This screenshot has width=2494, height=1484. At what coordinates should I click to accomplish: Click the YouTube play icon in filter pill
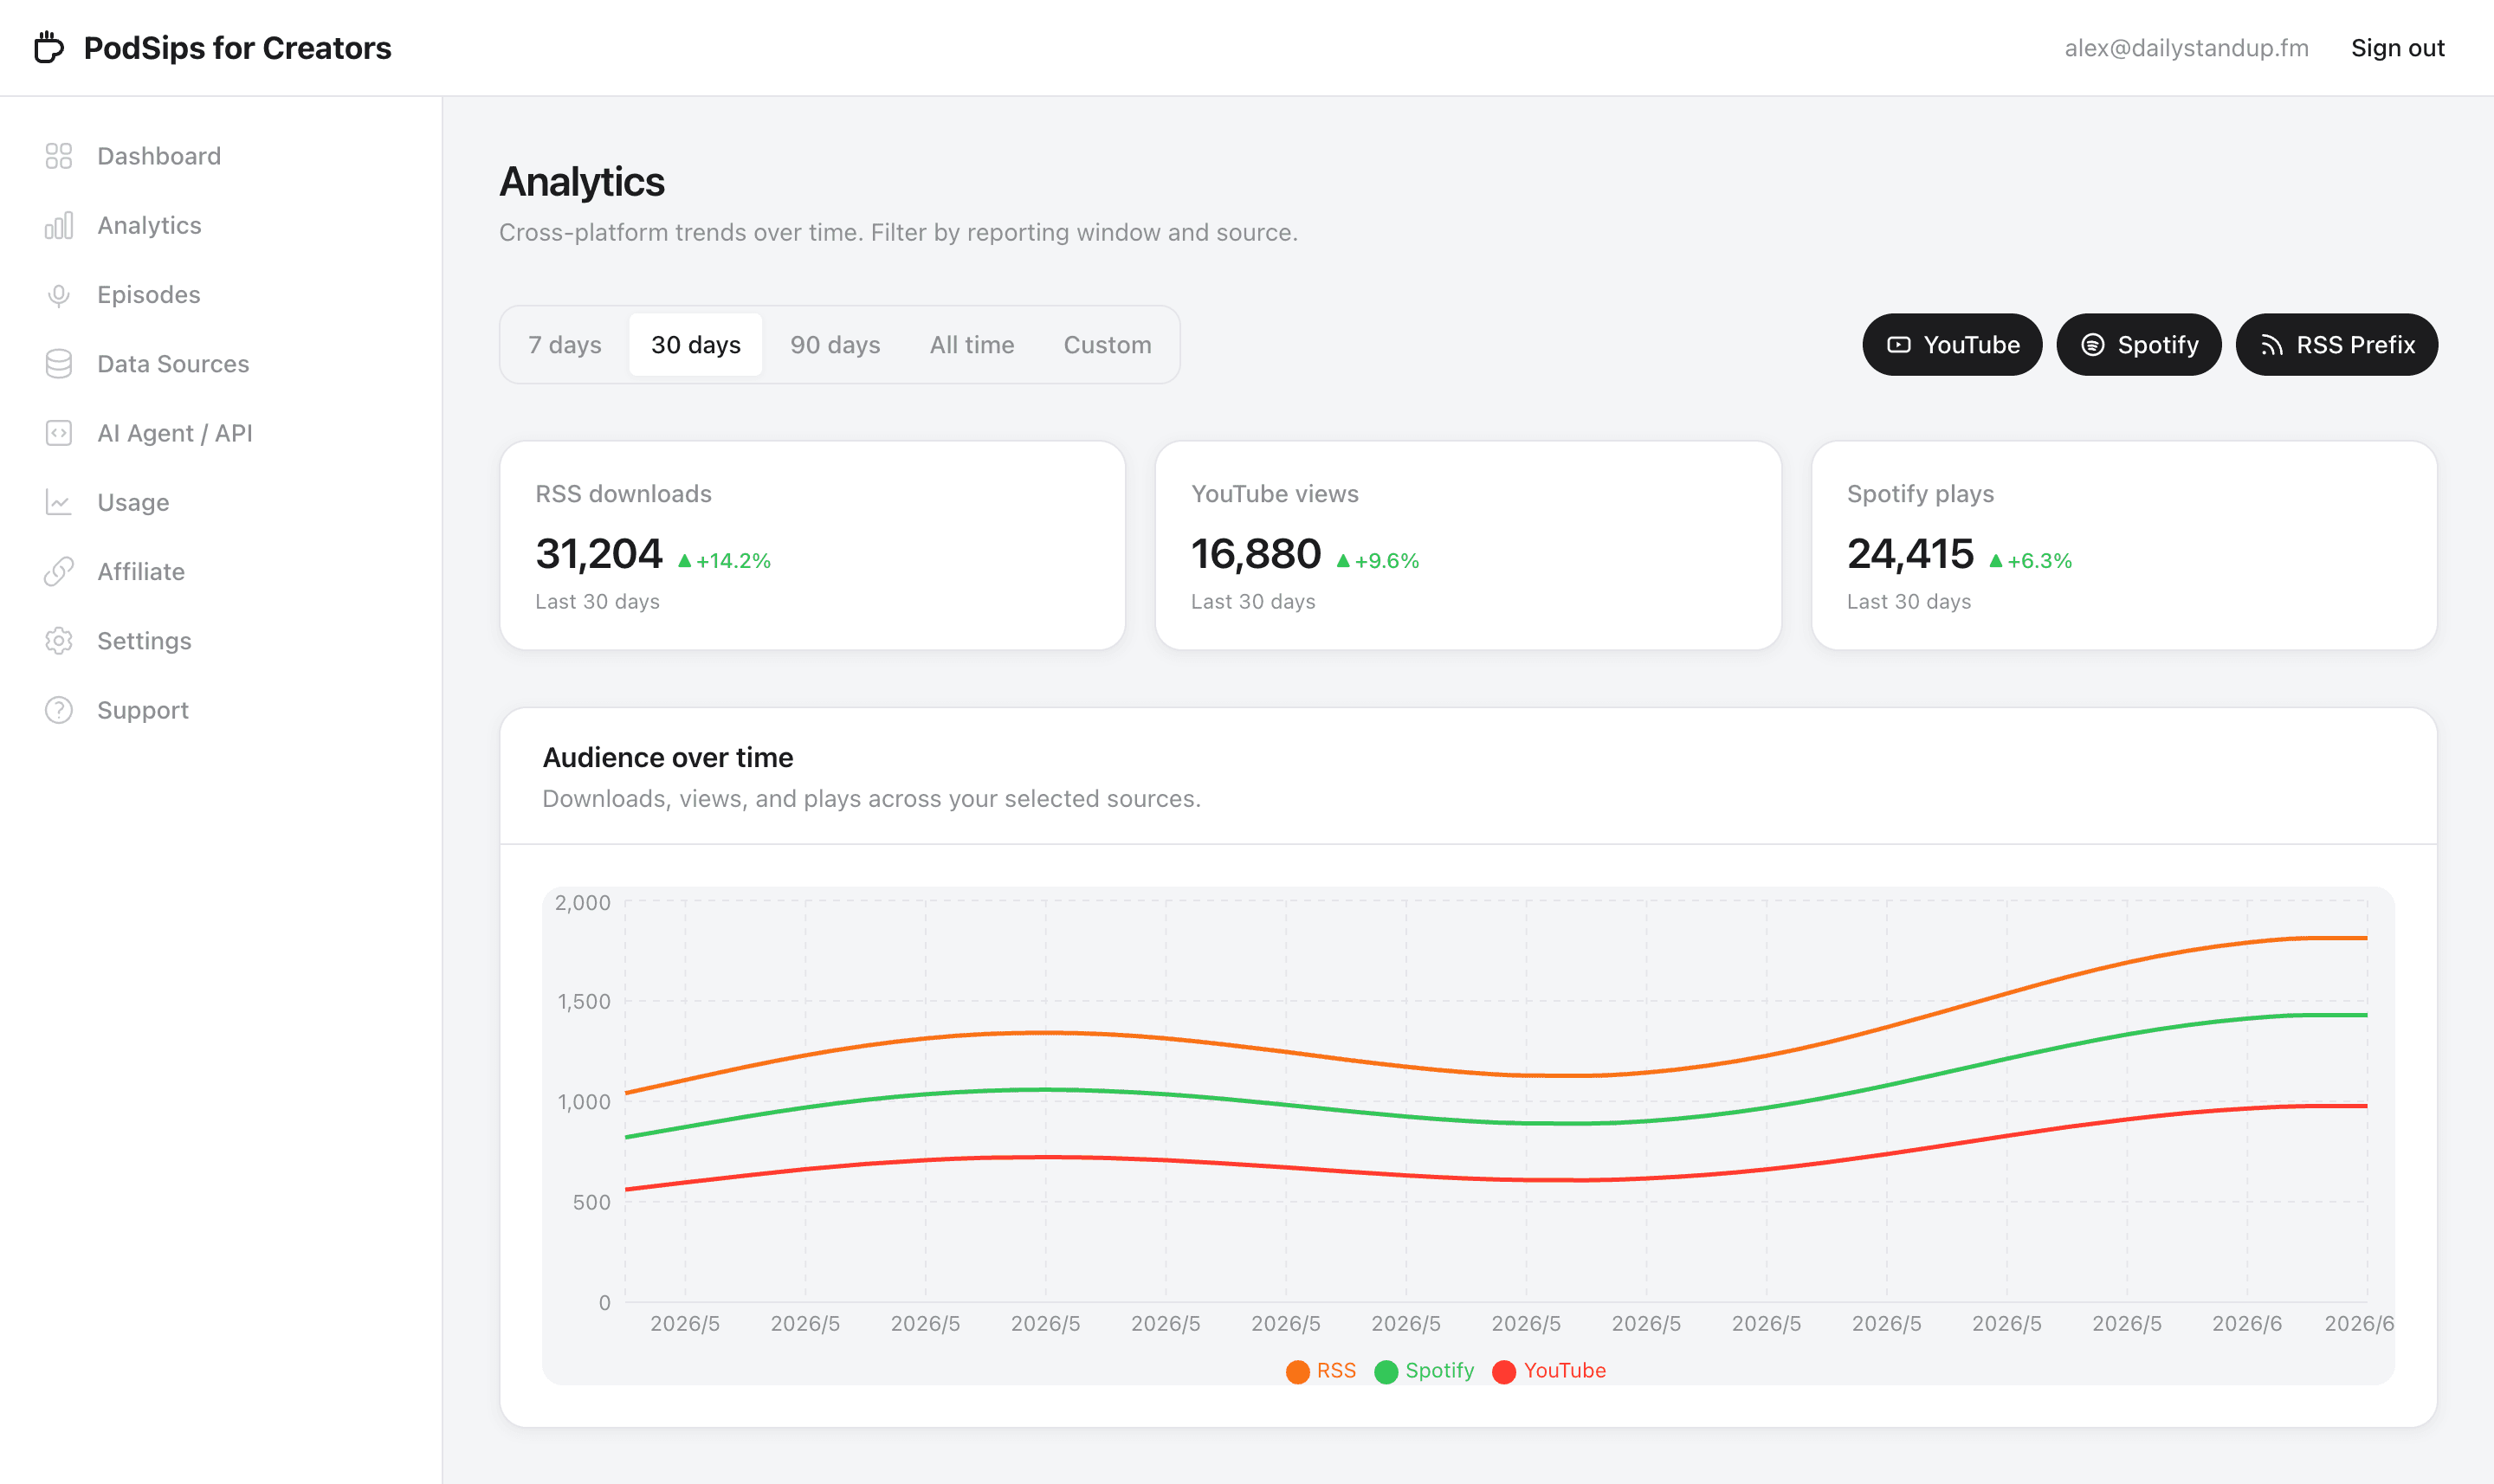1898,345
